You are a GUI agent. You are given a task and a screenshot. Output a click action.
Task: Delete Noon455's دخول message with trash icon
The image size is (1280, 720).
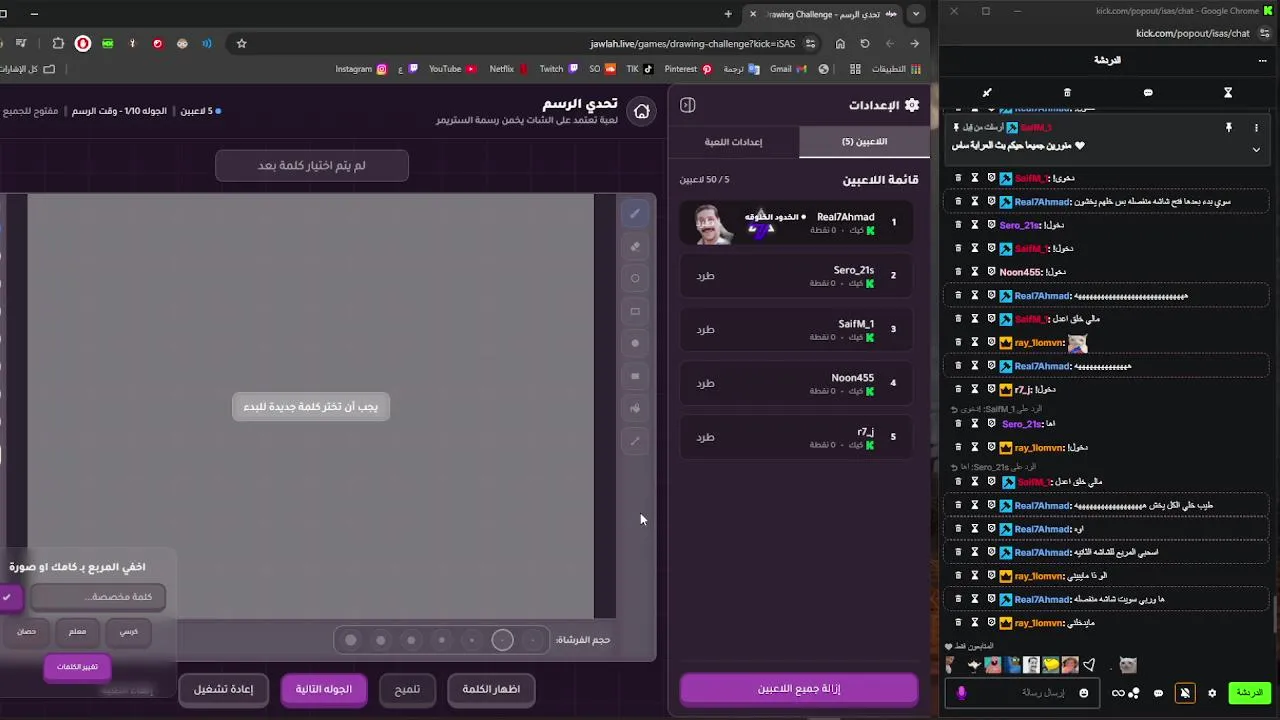pos(958,272)
